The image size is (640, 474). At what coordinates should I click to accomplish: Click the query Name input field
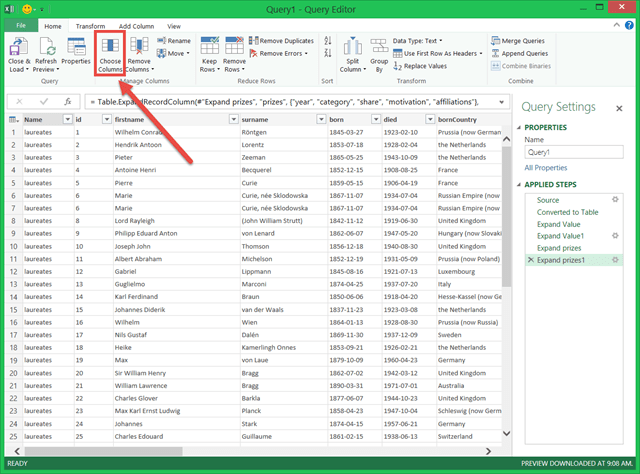573,153
